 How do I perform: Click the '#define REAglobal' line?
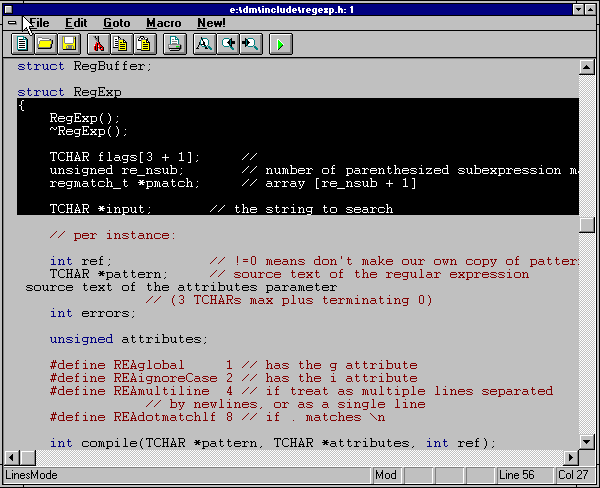click(x=233, y=365)
